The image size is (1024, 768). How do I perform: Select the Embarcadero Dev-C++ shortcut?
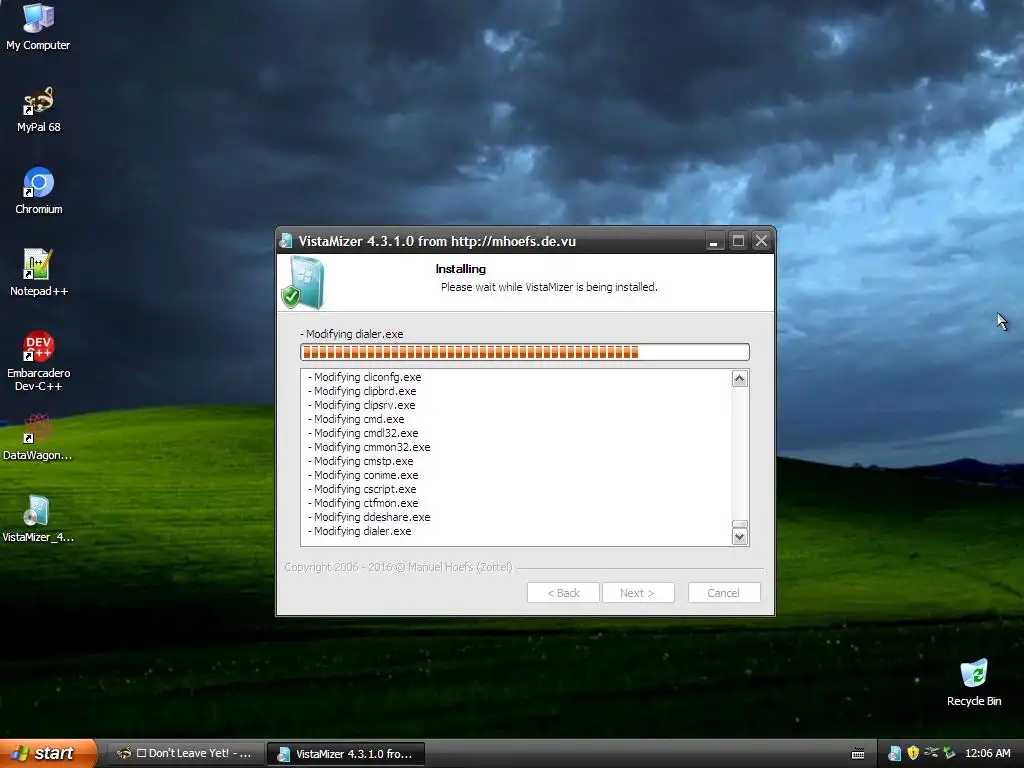[x=39, y=361]
